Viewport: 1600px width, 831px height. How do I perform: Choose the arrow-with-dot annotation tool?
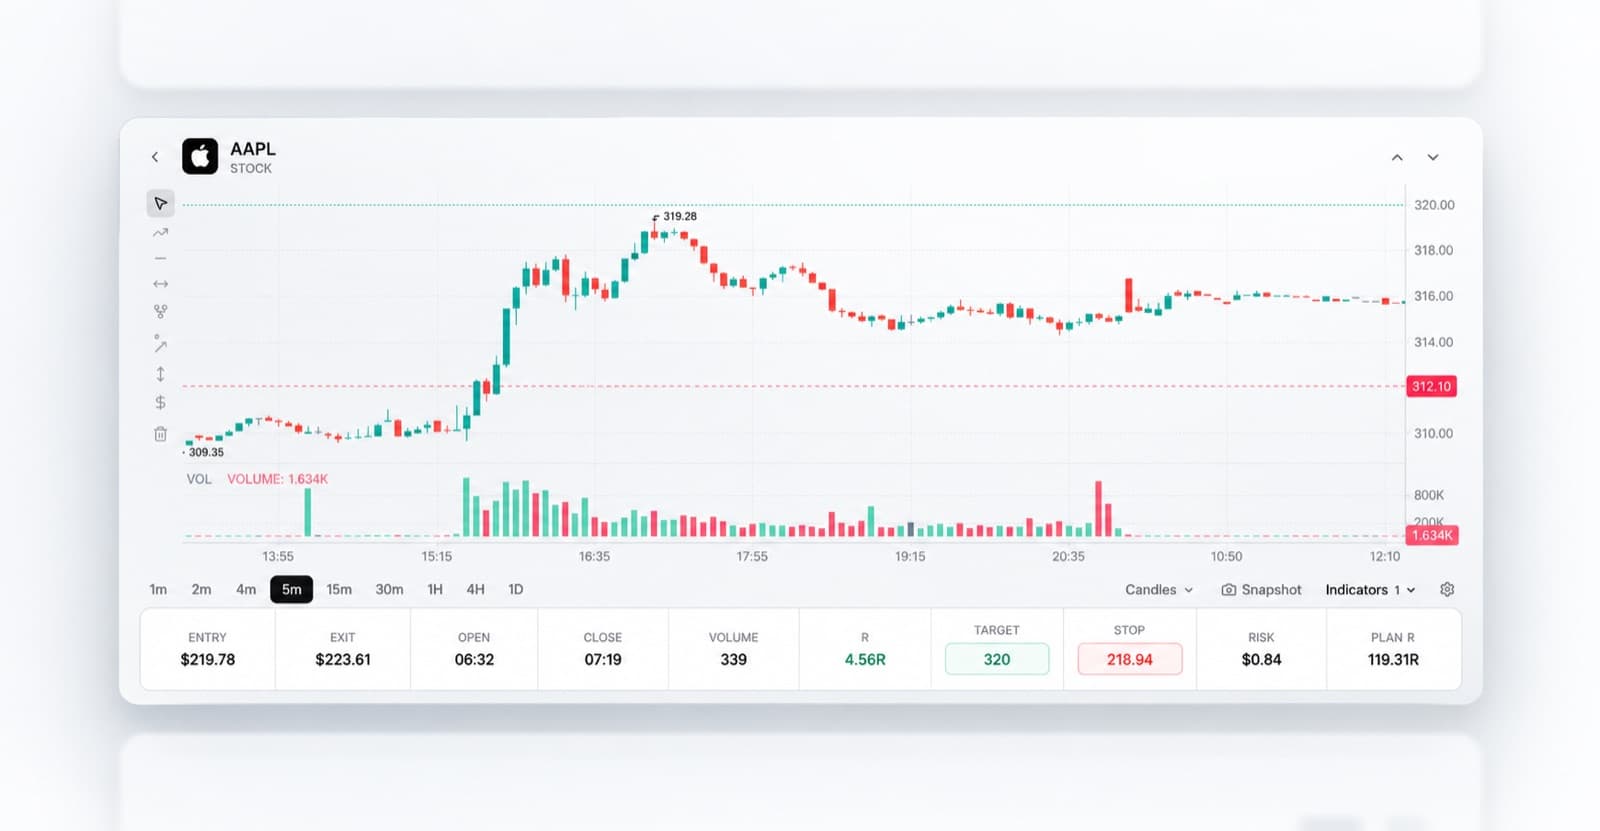pos(160,344)
